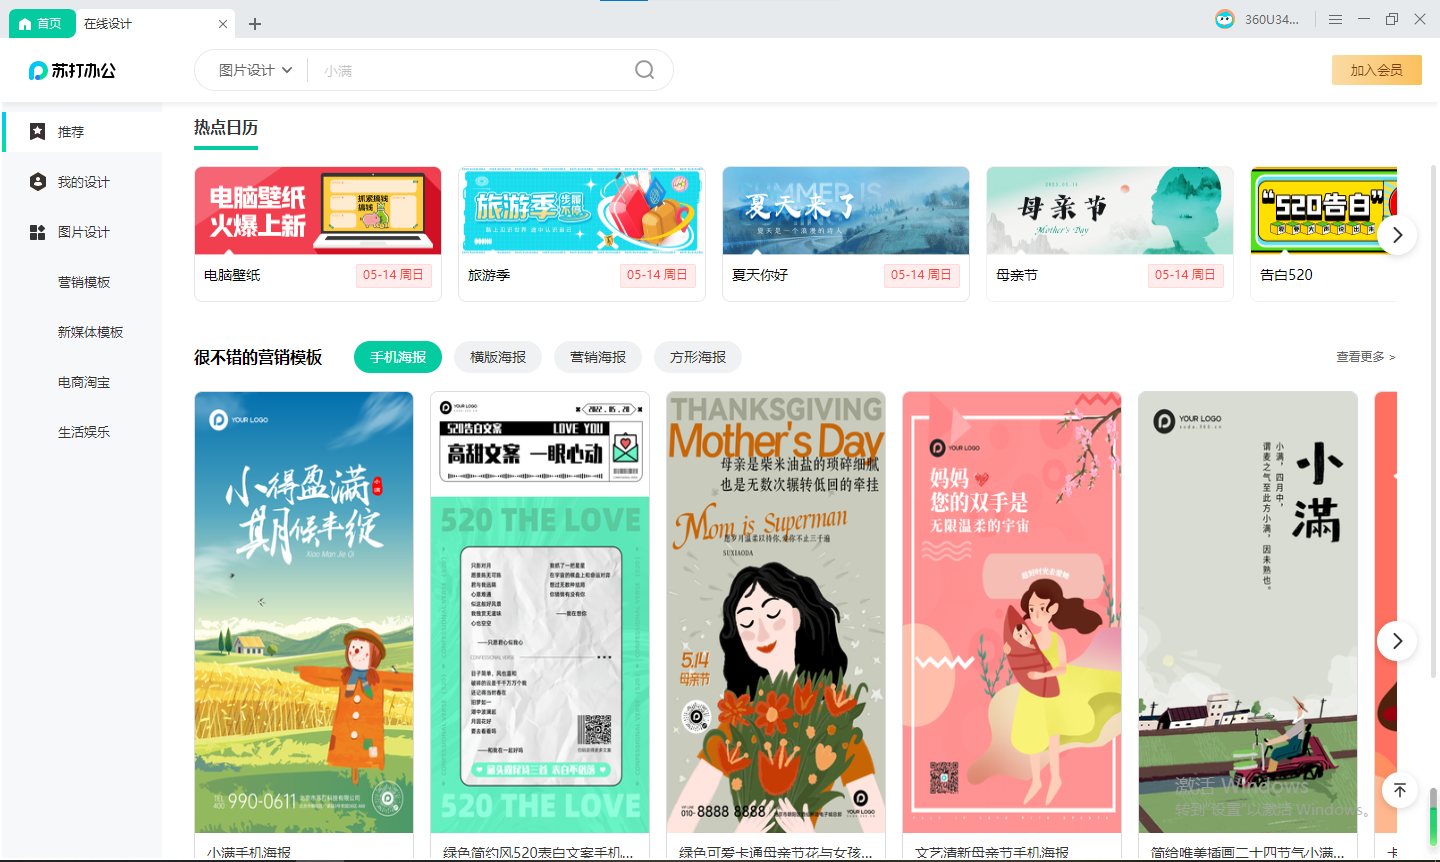The height and width of the screenshot is (862, 1440).
Task: Click the back-to-top arrow button
Action: 1399,789
